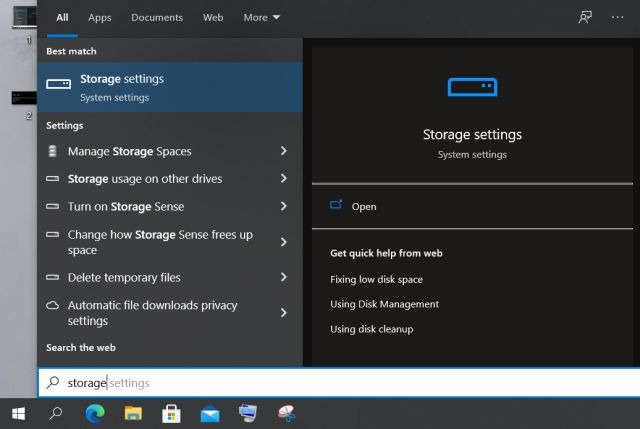Open Fixing low disk space help link
Image resolution: width=640 pixels, height=429 pixels.
click(376, 280)
